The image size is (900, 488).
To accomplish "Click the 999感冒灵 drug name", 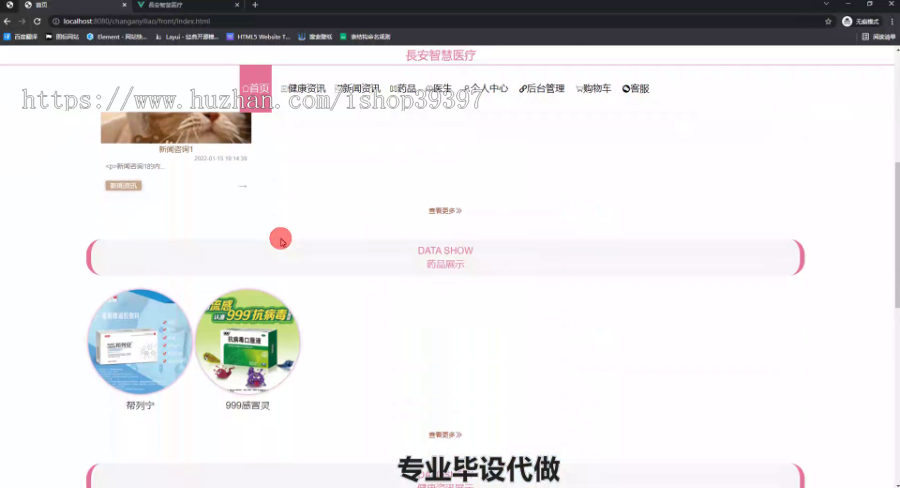I will tap(247, 405).
